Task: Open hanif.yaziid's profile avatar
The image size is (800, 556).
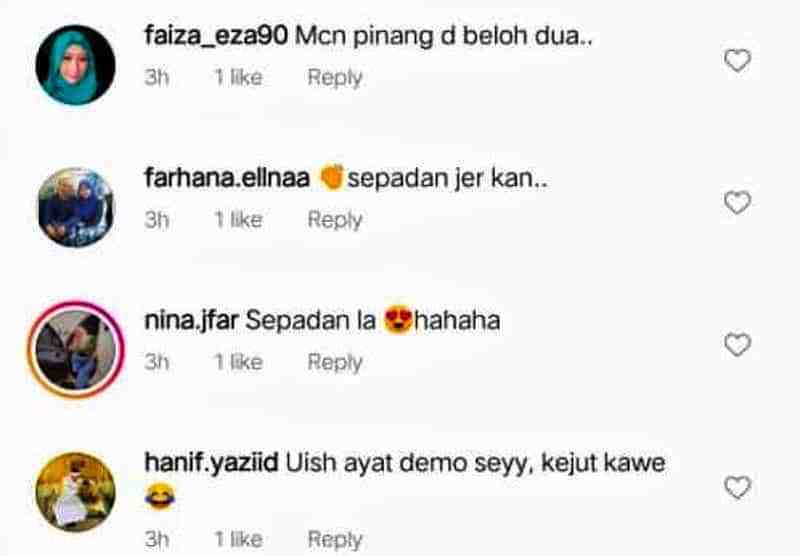Action: pos(76,492)
